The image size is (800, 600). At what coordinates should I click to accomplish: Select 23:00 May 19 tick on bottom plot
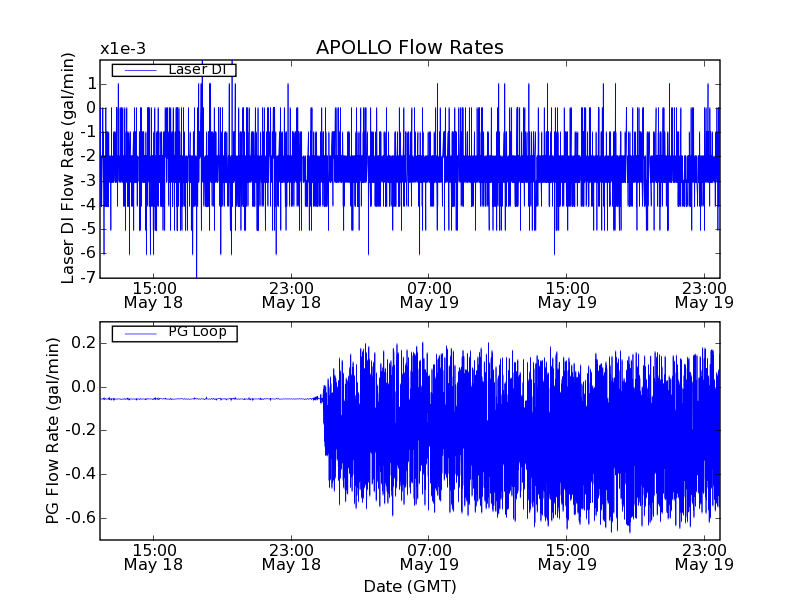[x=705, y=557]
